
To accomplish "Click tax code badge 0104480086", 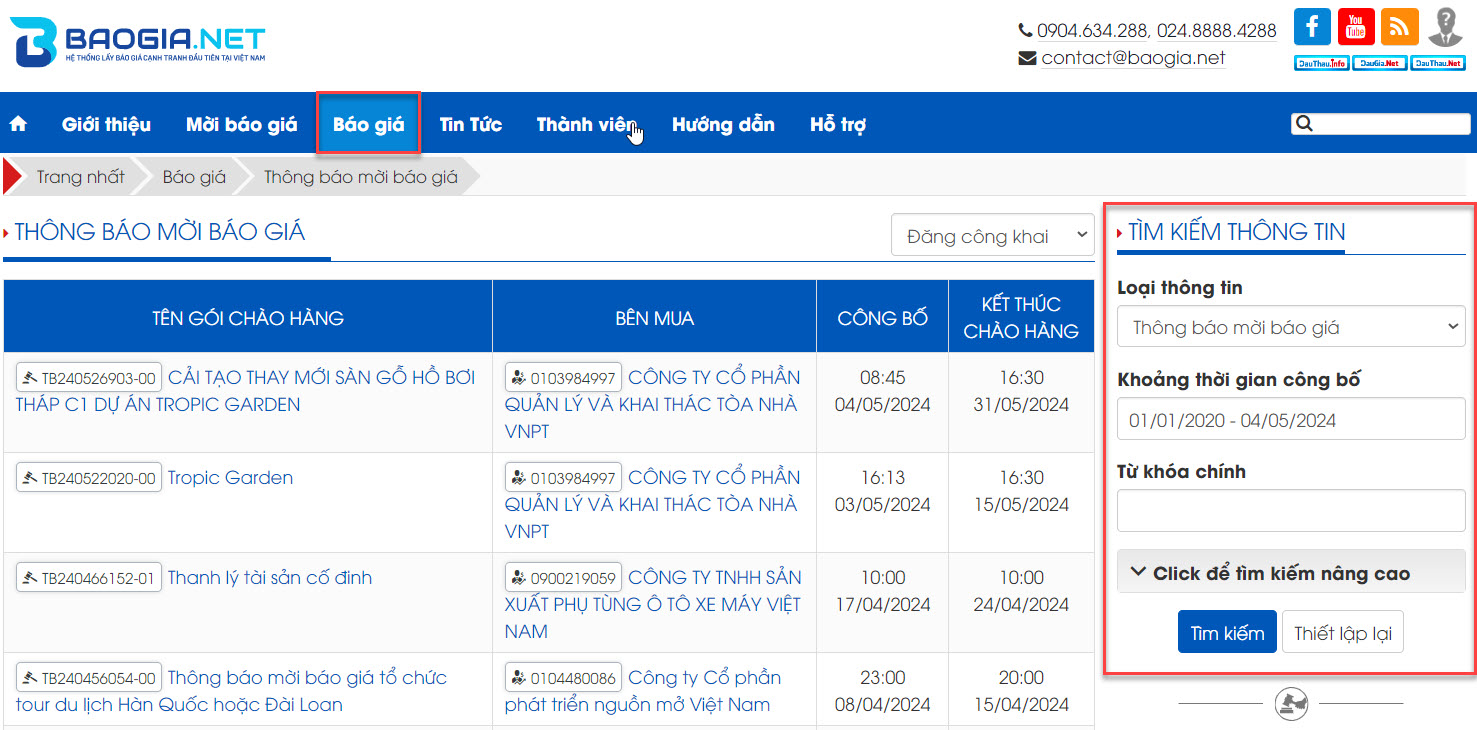I will click(563, 678).
